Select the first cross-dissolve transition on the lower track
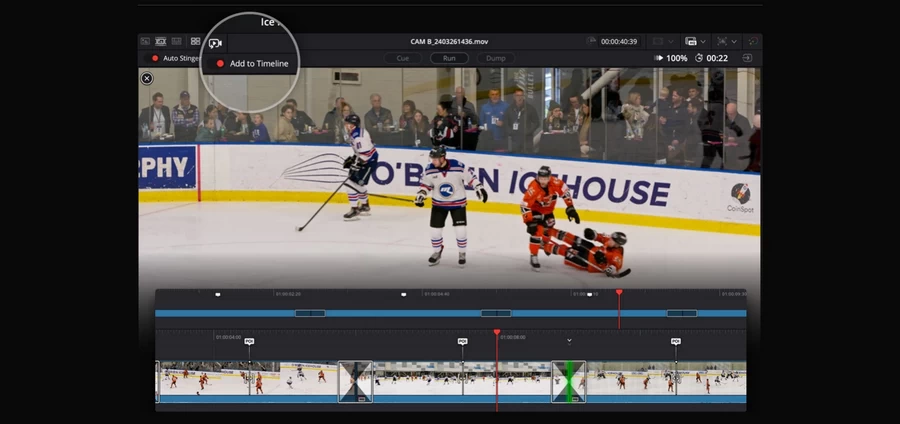The width and height of the screenshot is (900, 424). [x=355, y=381]
